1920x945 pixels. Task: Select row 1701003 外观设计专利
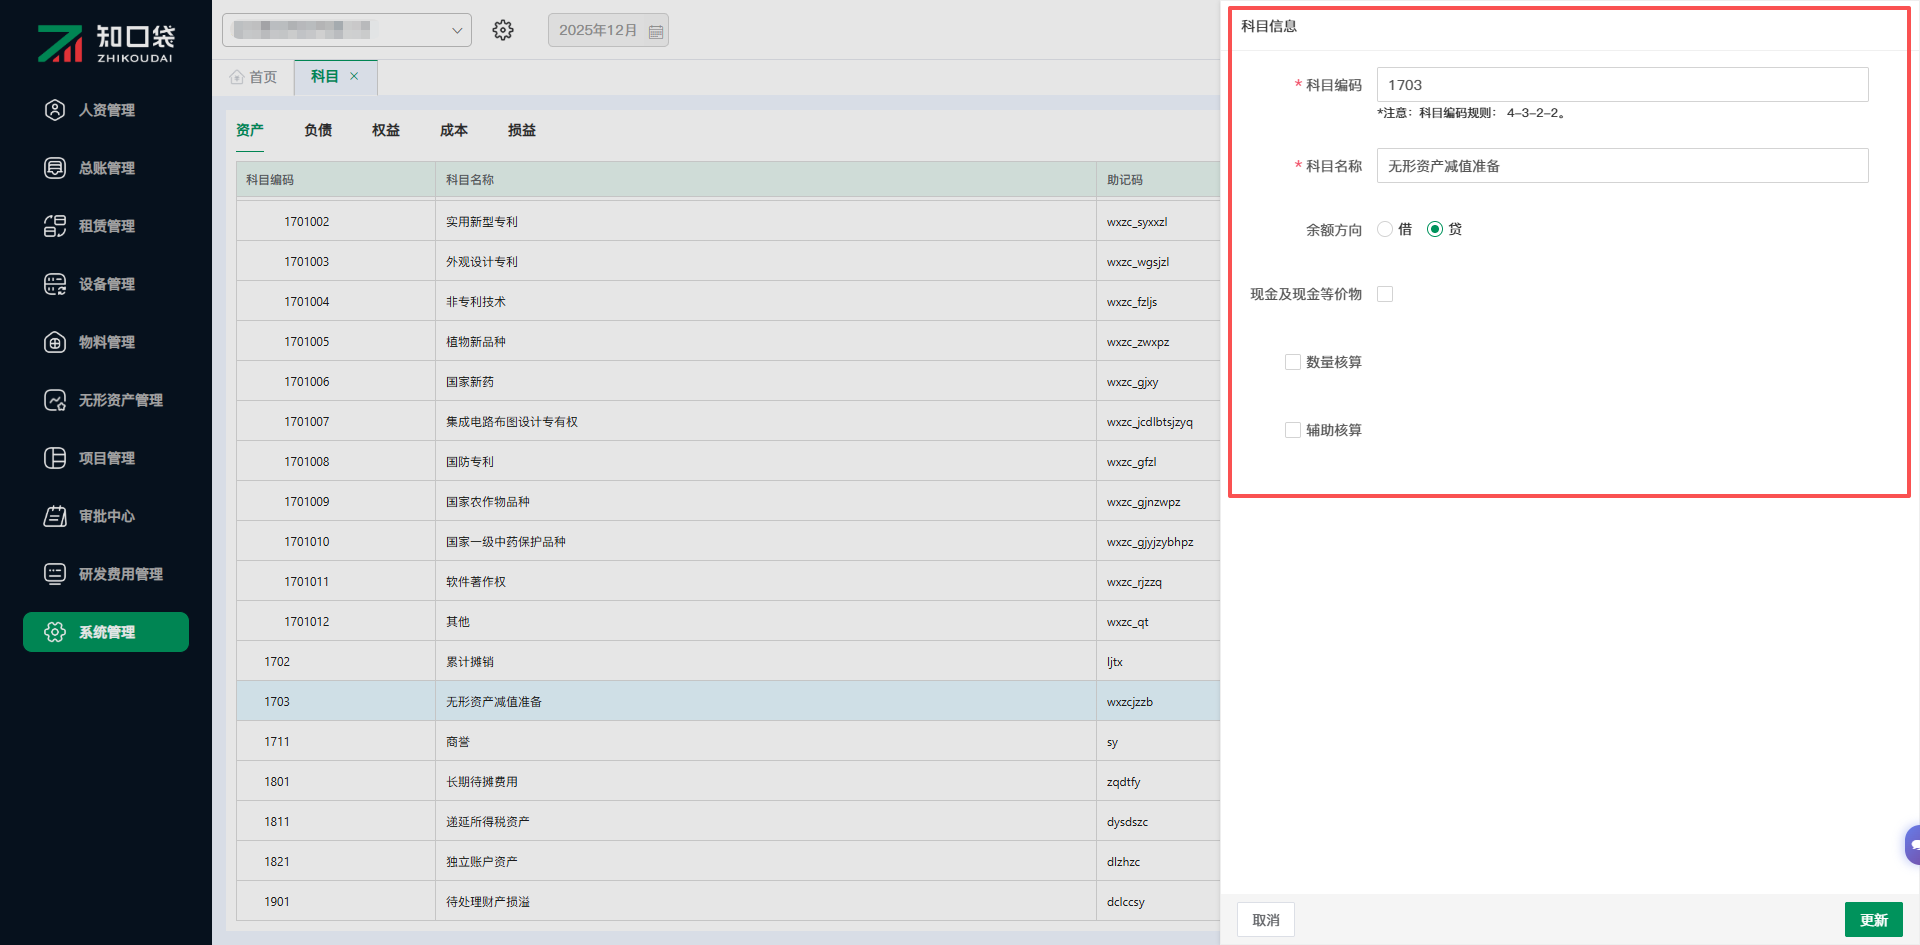(x=728, y=262)
